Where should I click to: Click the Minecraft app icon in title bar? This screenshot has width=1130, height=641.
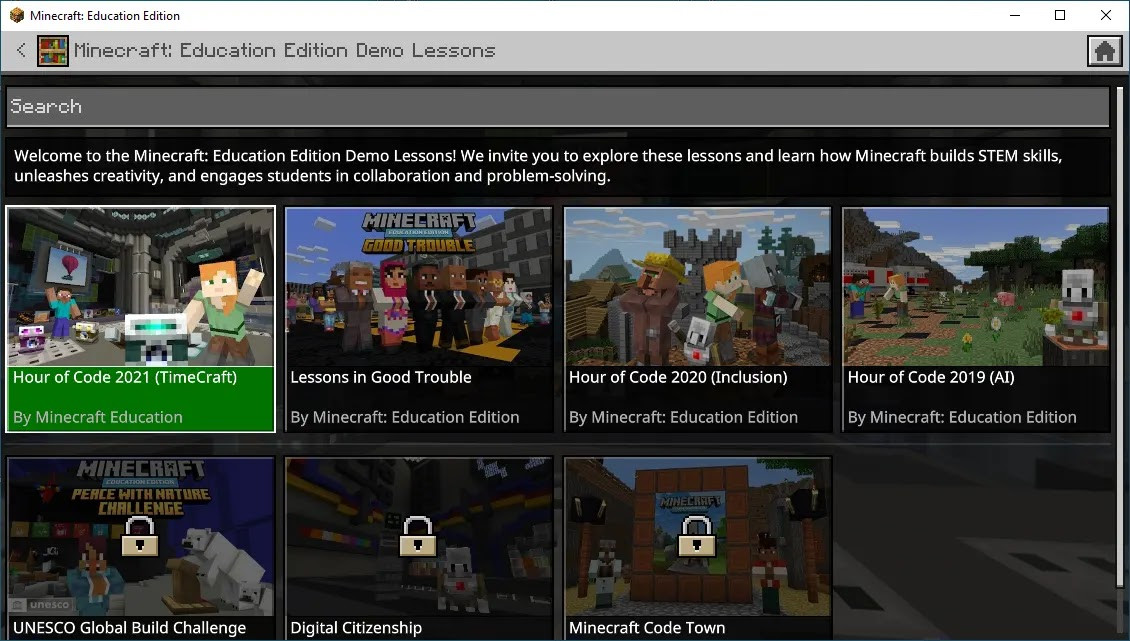(15, 15)
